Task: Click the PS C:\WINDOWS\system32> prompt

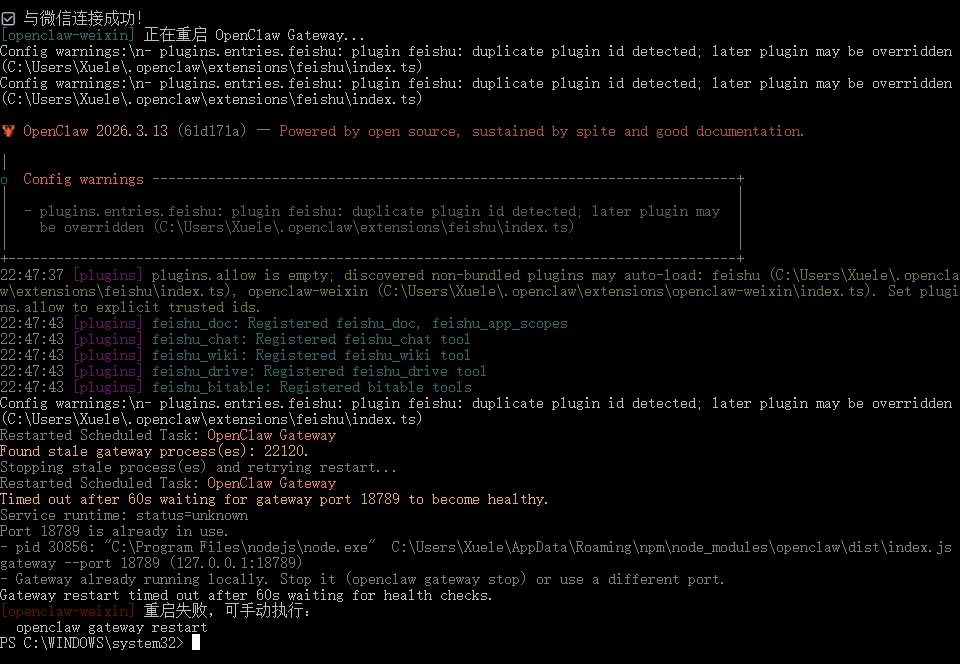Action: 92,643
